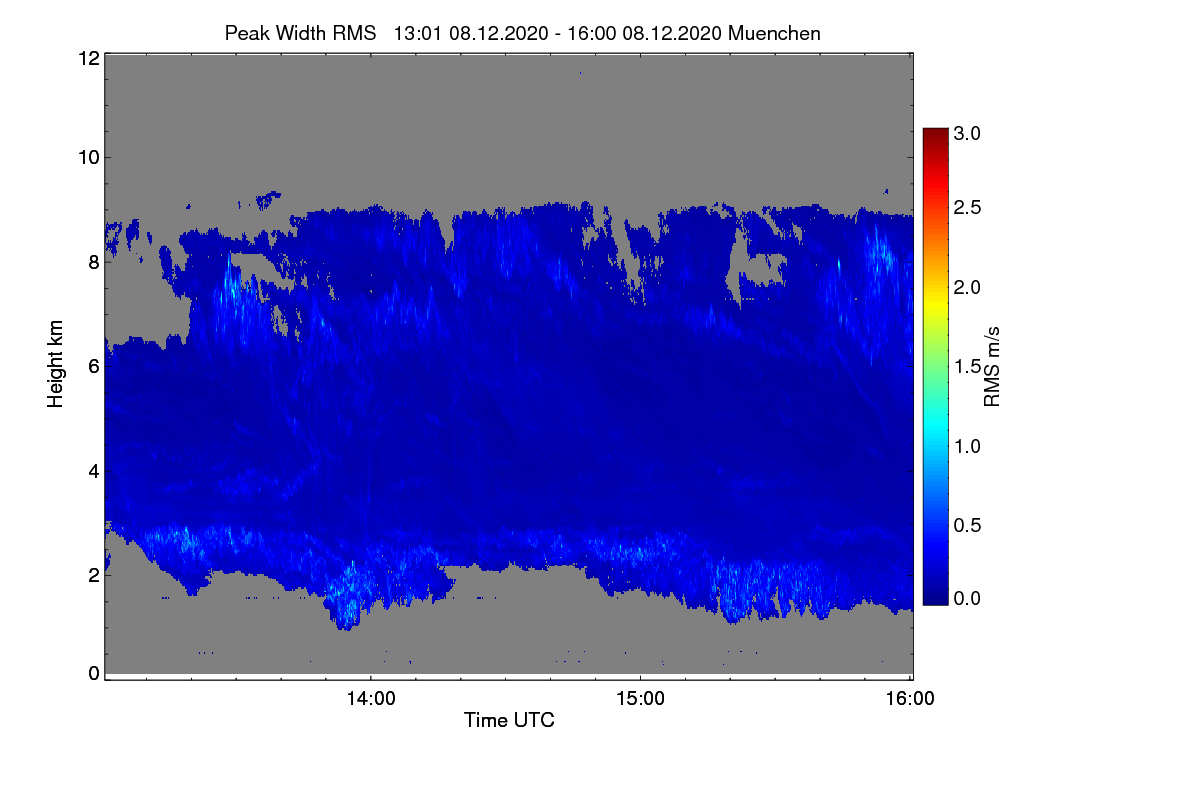1200x800 pixels.
Task: Click the colorbar value 1.0
Action: click(969, 445)
